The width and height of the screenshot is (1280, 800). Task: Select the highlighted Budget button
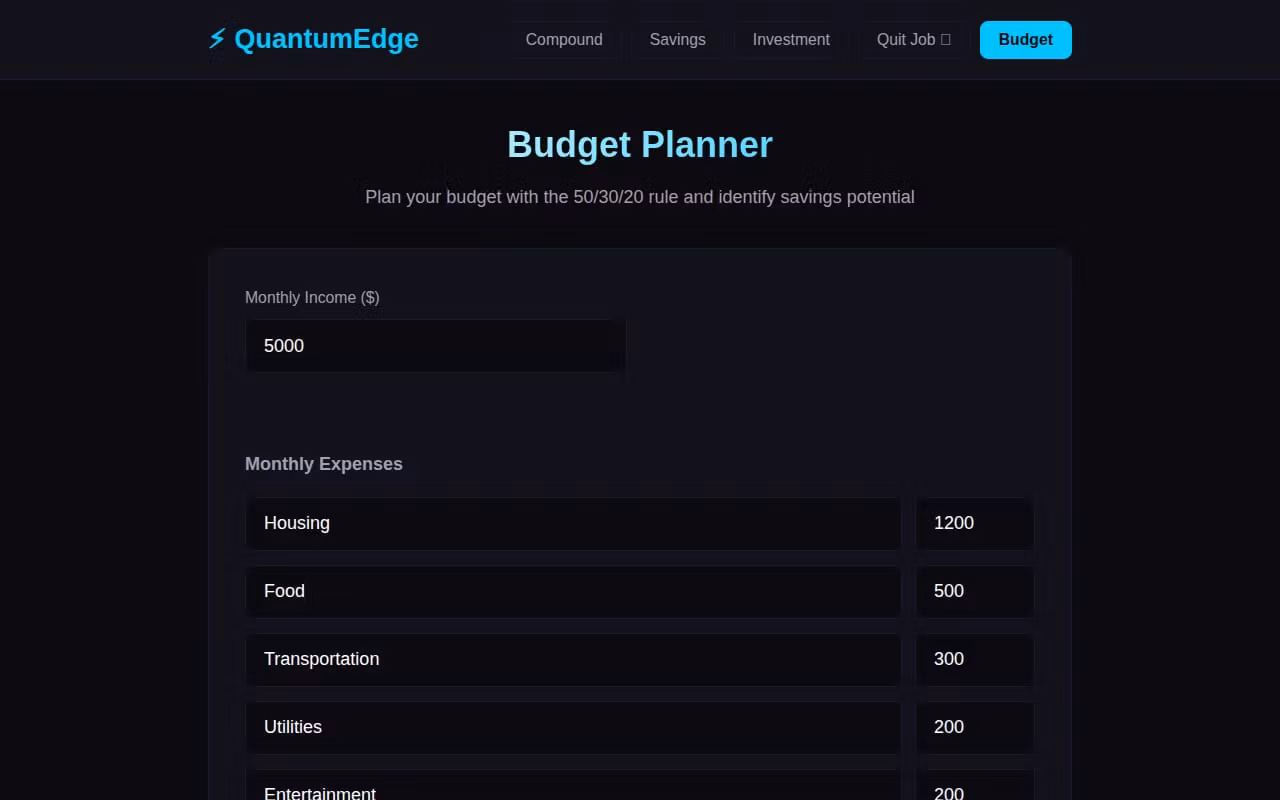coord(1025,40)
